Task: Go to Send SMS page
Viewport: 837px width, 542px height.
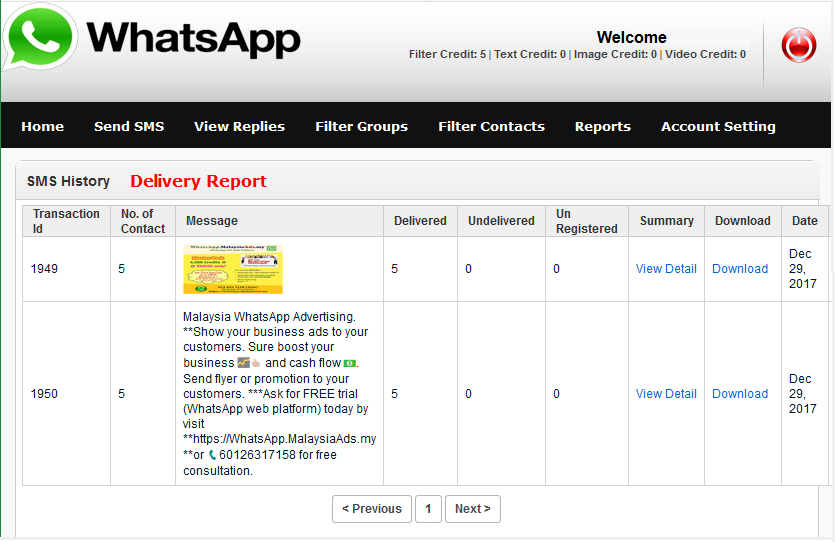Action: pyautogui.click(x=129, y=127)
